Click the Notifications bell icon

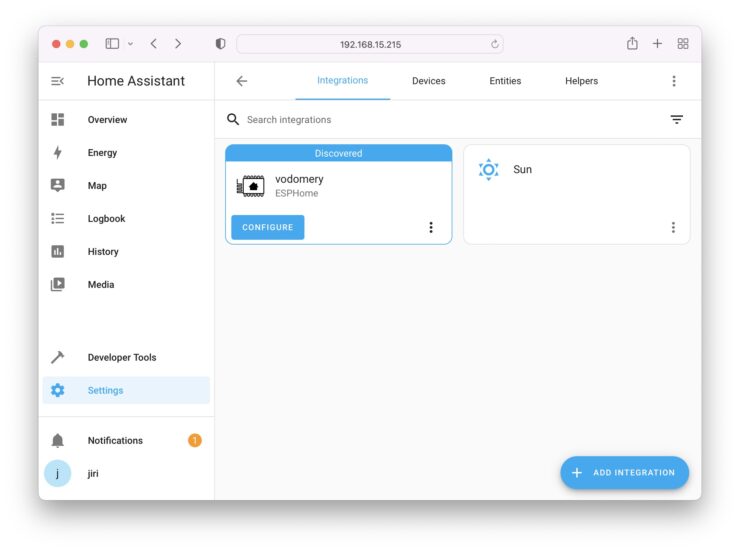58,440
